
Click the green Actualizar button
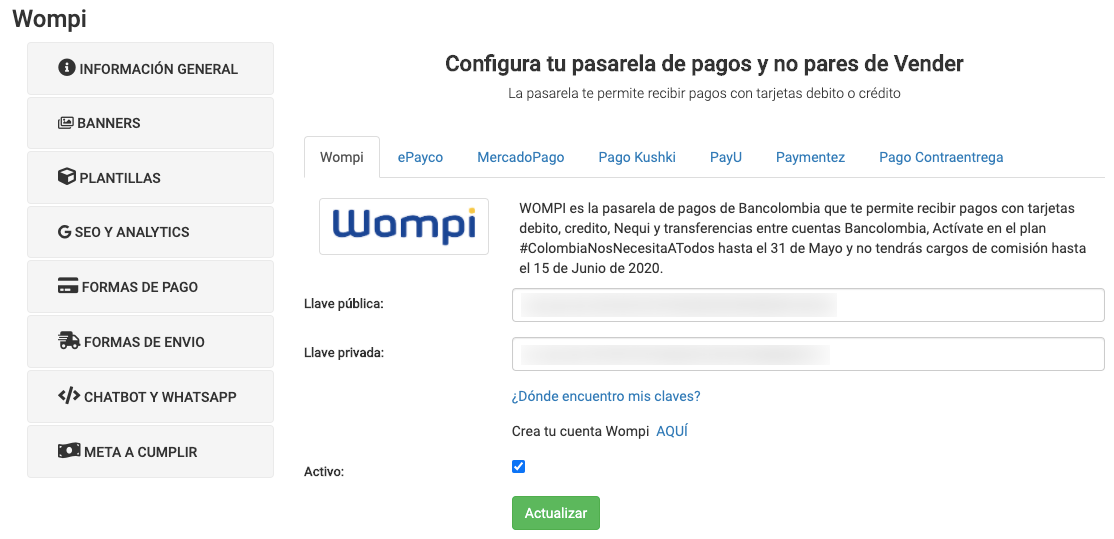click(x=556, y=513)
